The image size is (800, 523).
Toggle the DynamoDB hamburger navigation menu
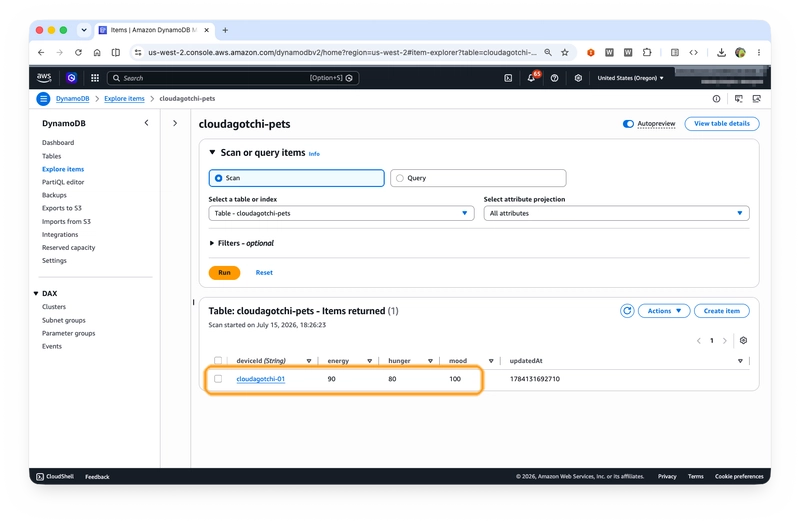coord(43,98)
